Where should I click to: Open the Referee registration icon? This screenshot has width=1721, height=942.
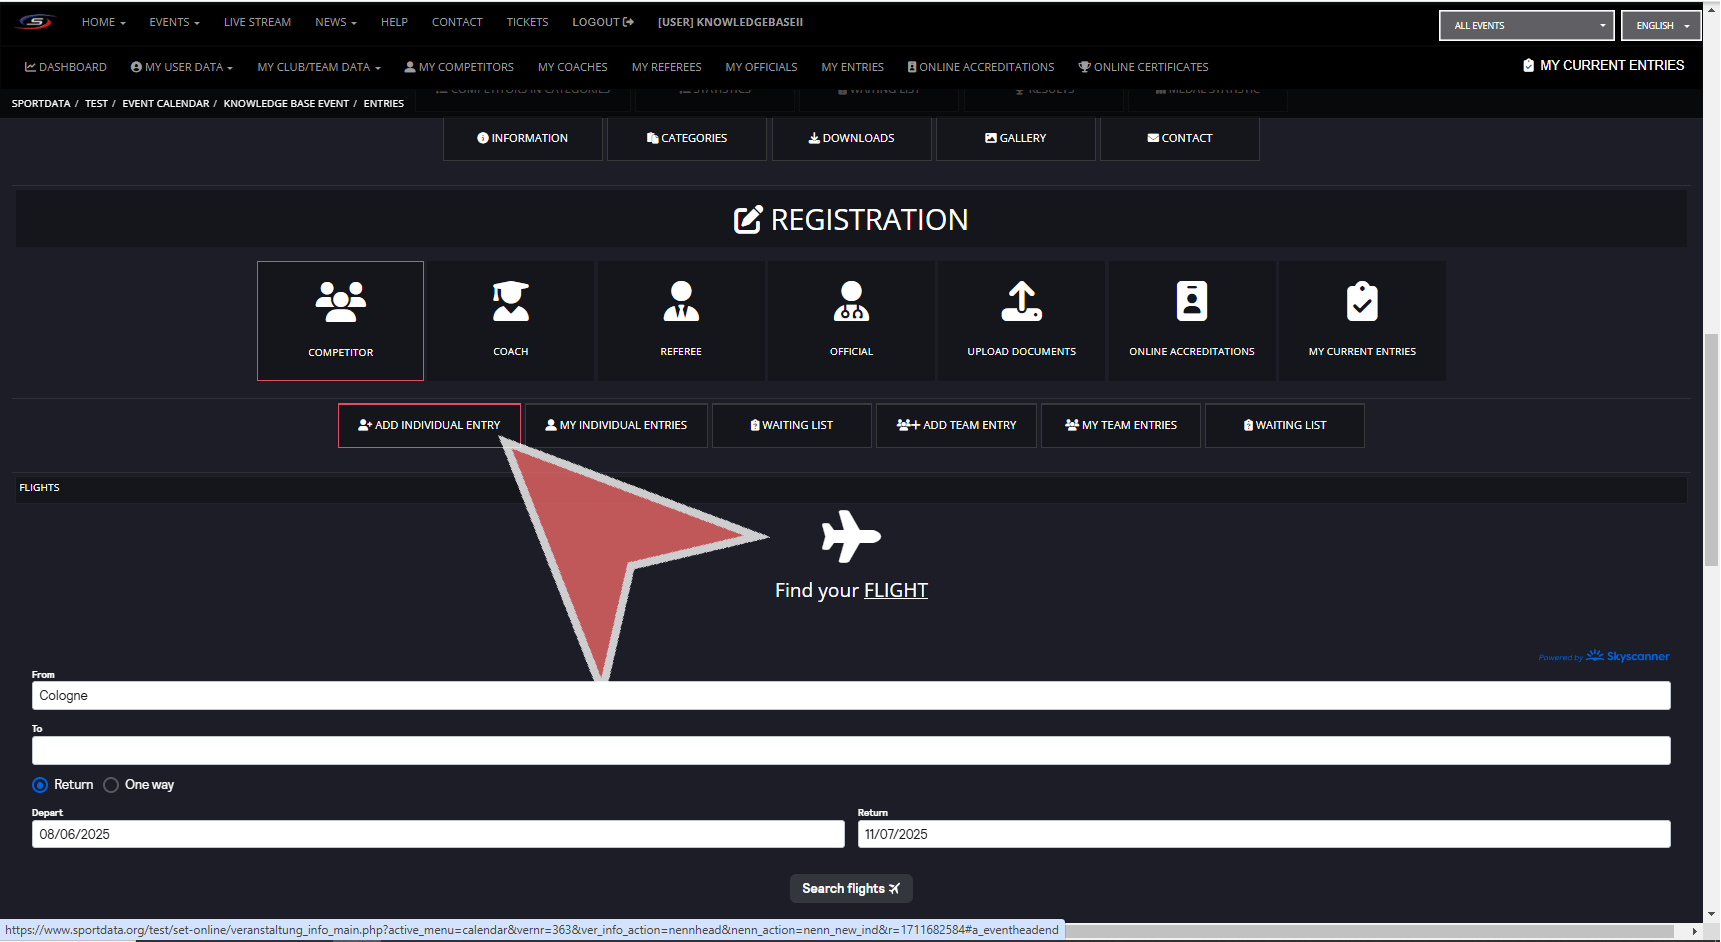681,301
